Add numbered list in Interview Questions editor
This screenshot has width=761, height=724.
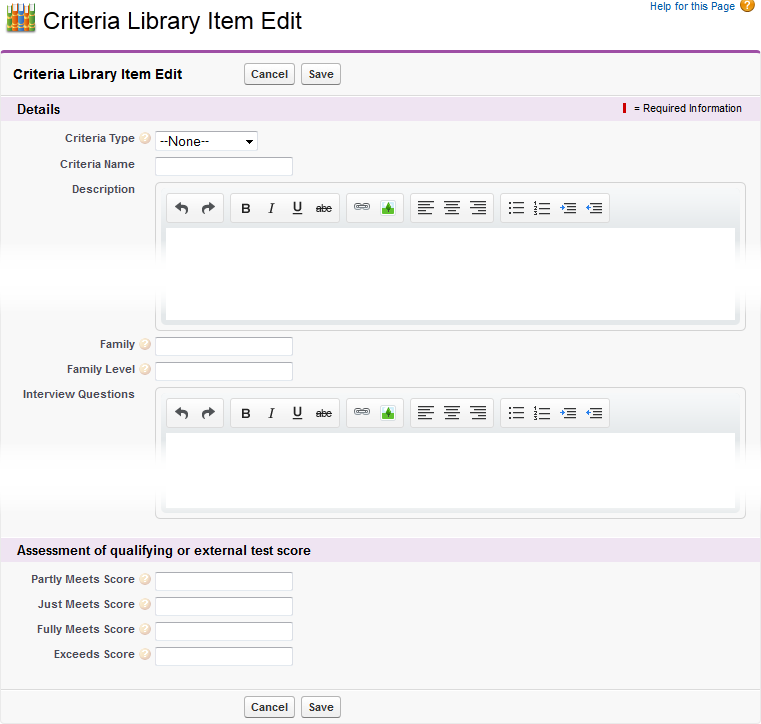[x=542, y=413]
